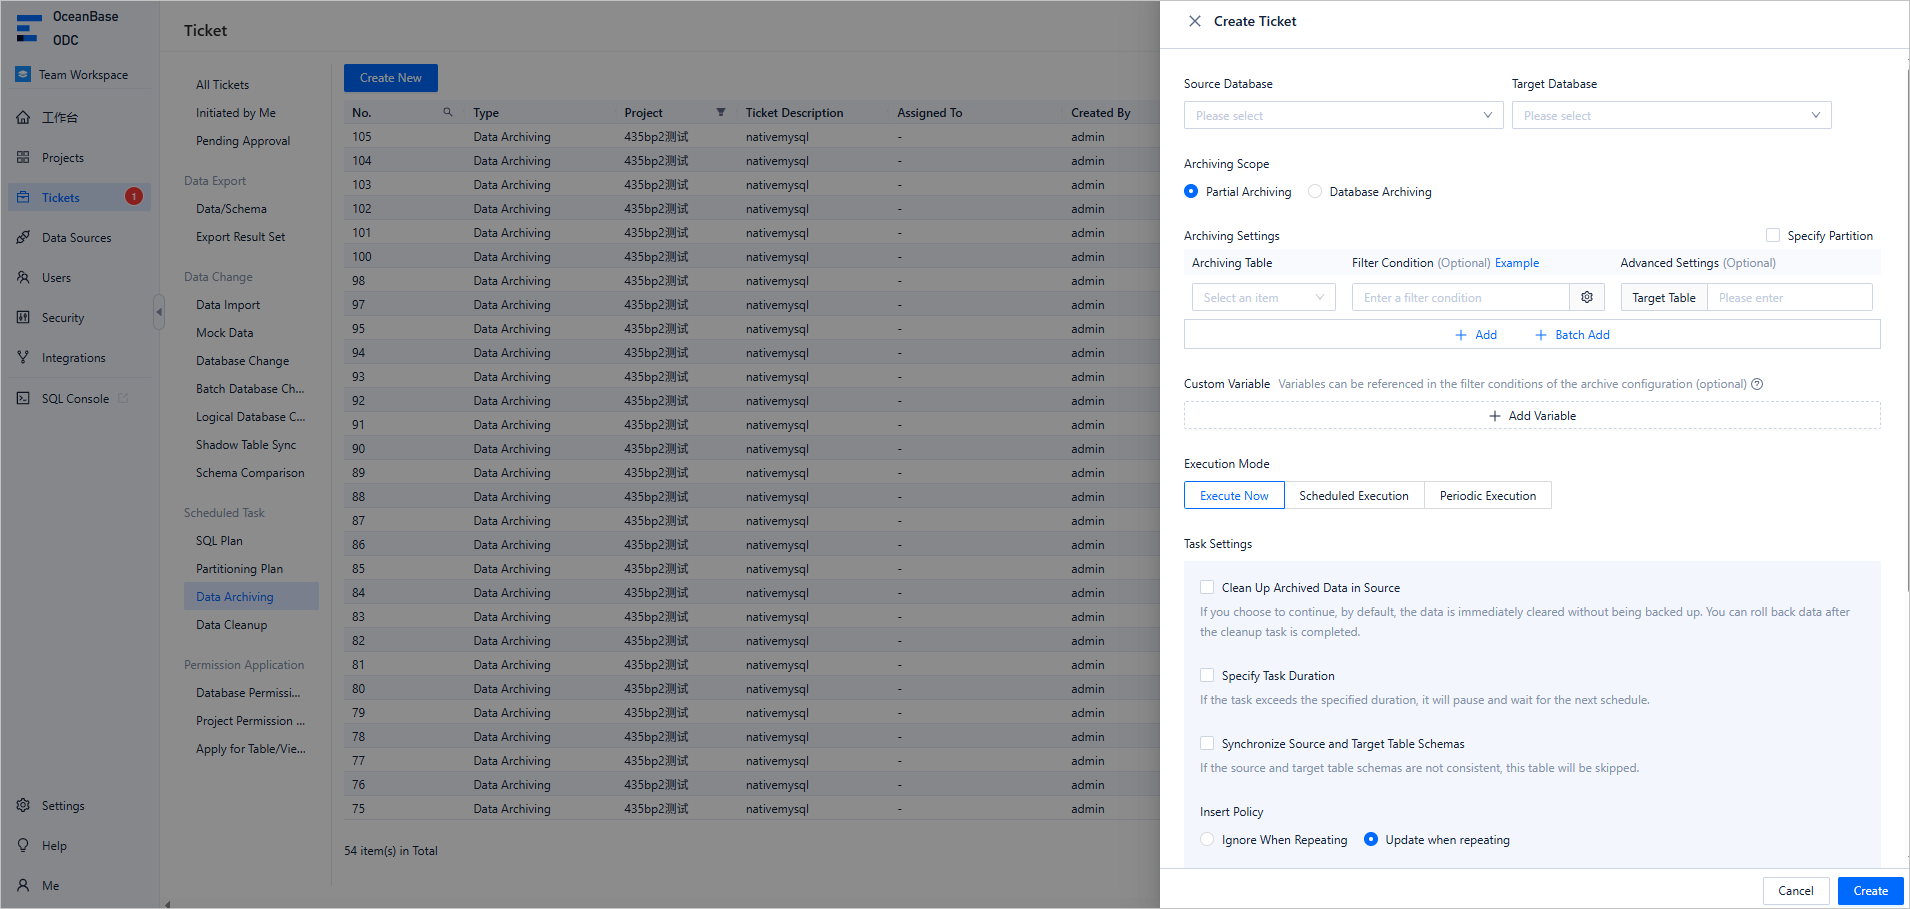Switch to Periodic Execution mode
This screenshot has height=909, width=1910.
point(1487,496)
